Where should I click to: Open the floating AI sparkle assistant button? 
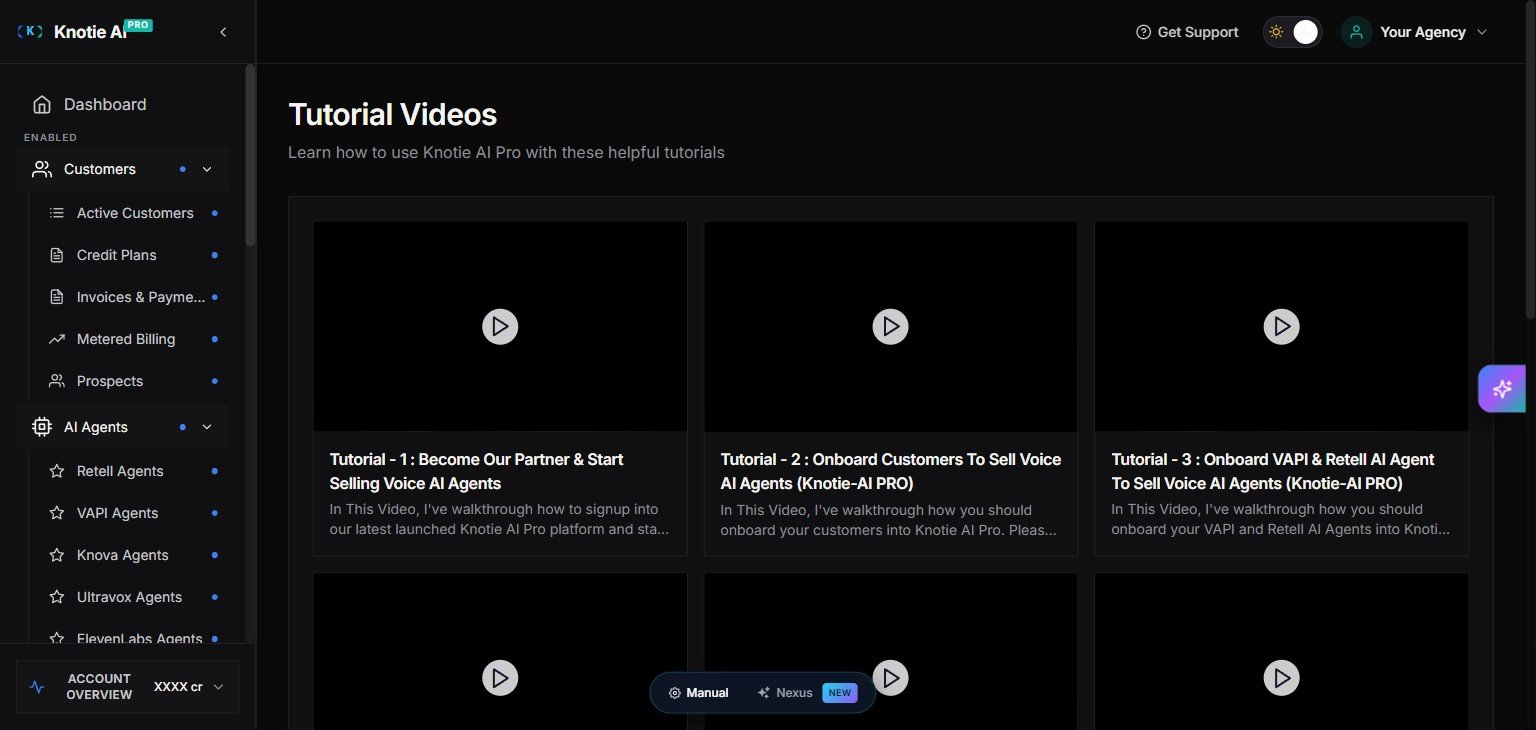(1502, 389)
